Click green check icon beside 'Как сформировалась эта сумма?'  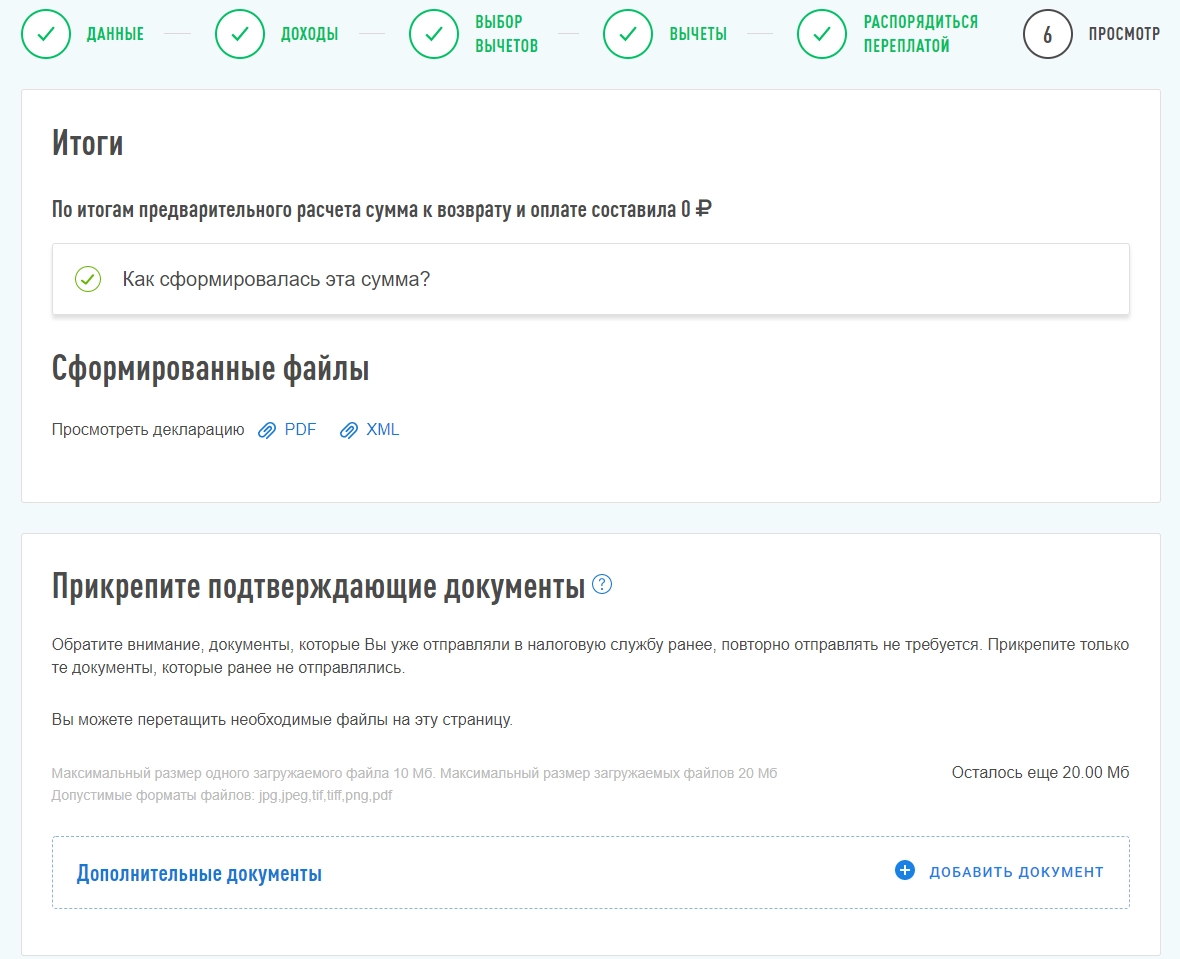point(88,279)
